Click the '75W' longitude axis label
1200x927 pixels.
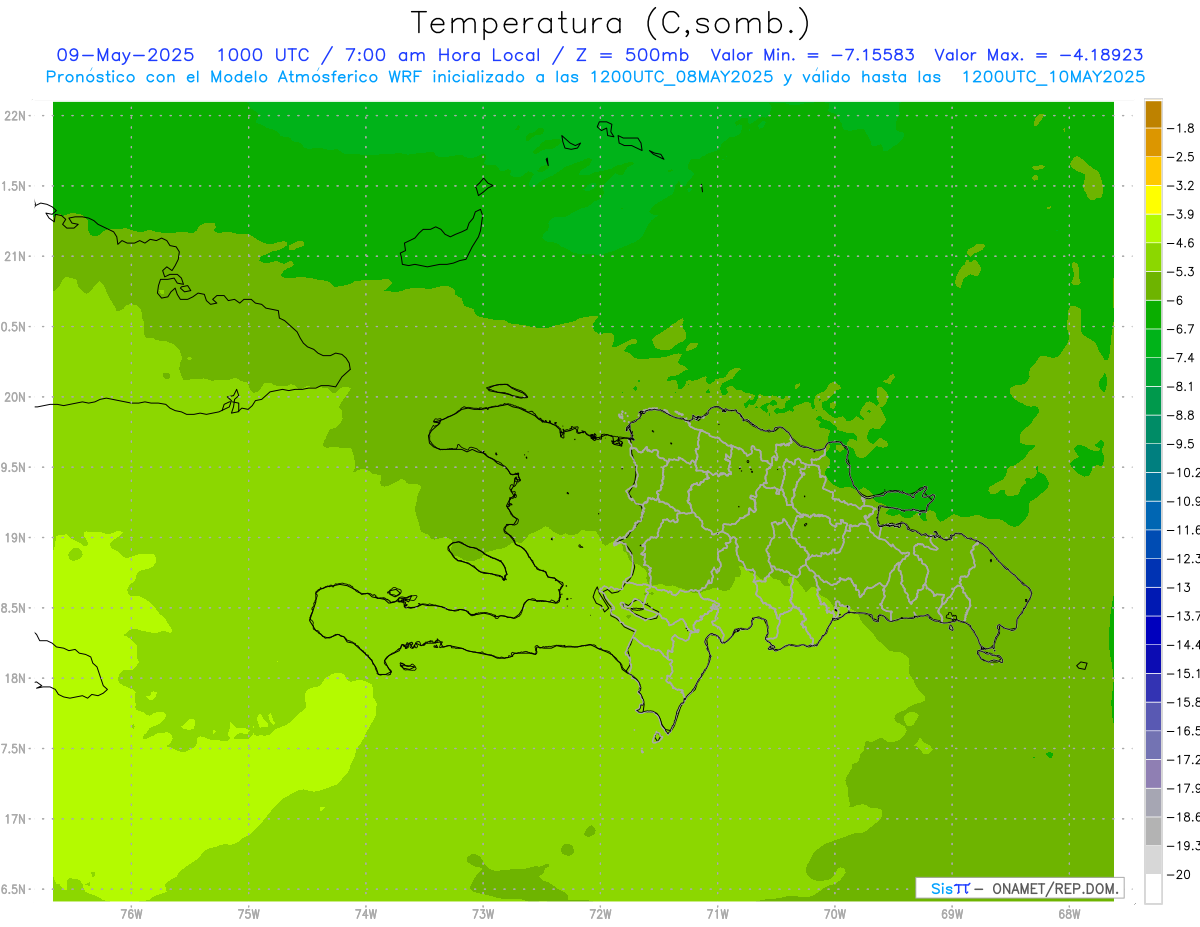pyautogui.click(x=248, y=913)
